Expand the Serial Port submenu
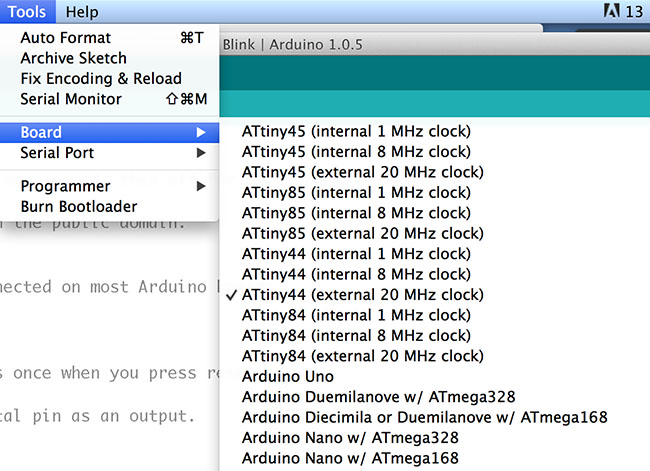 [109, 153]
